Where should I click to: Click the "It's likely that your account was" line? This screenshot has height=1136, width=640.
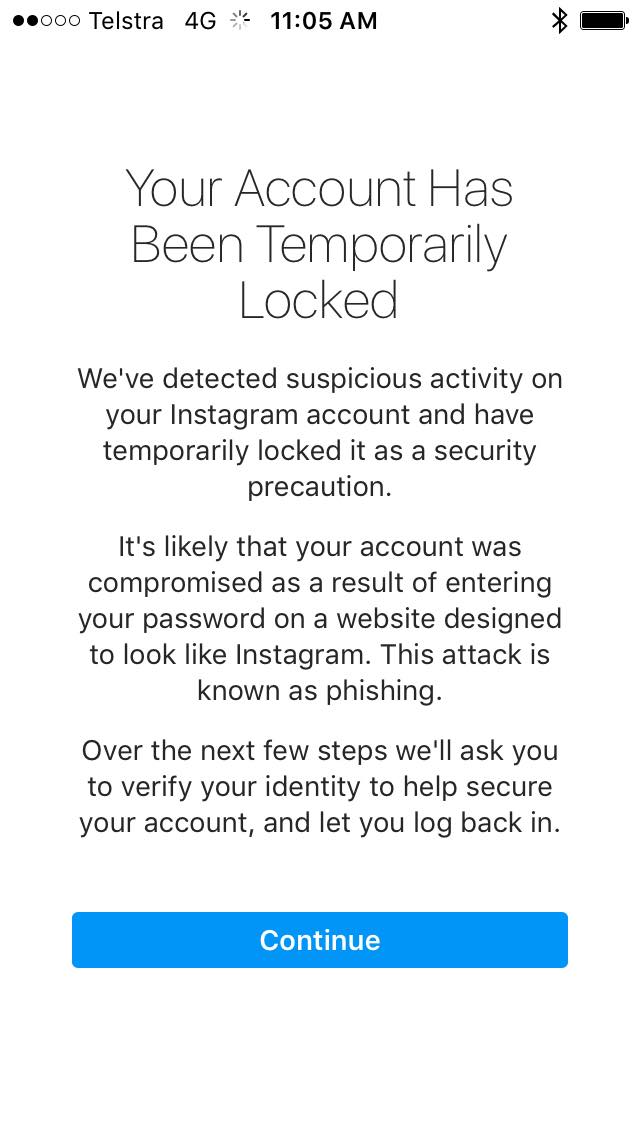tap(320, 547)
